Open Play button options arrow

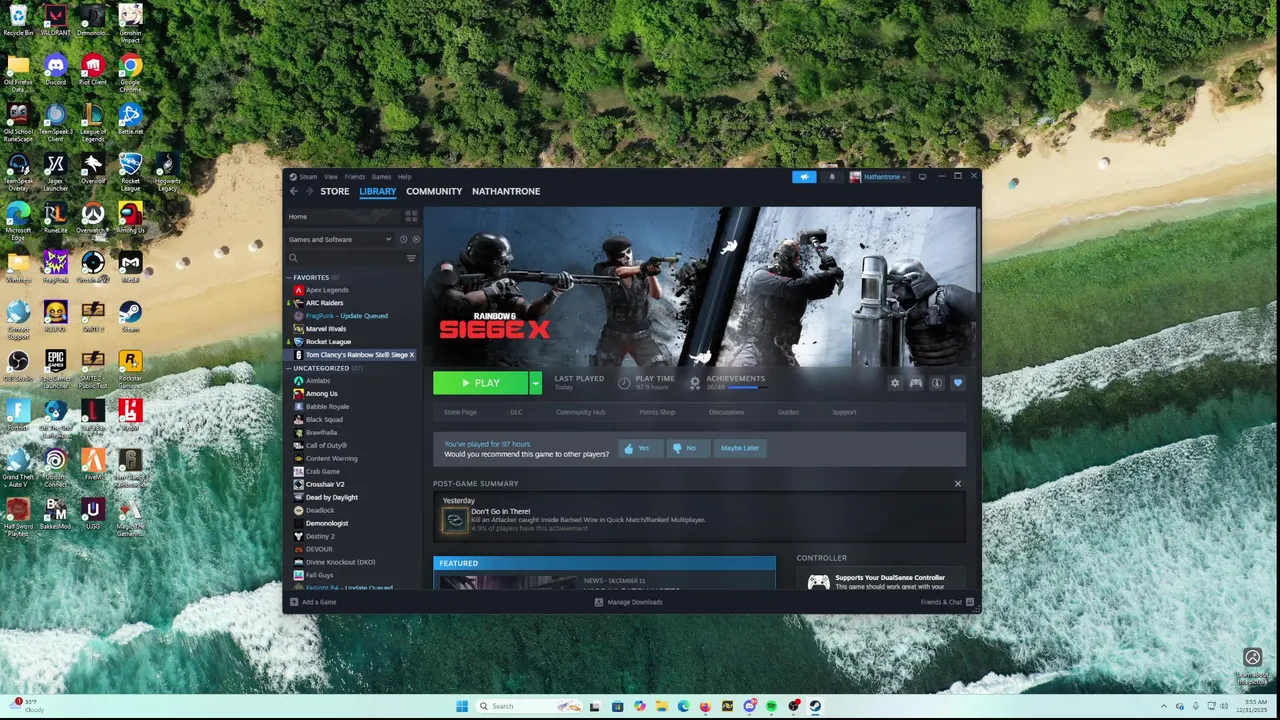point(535,383)
